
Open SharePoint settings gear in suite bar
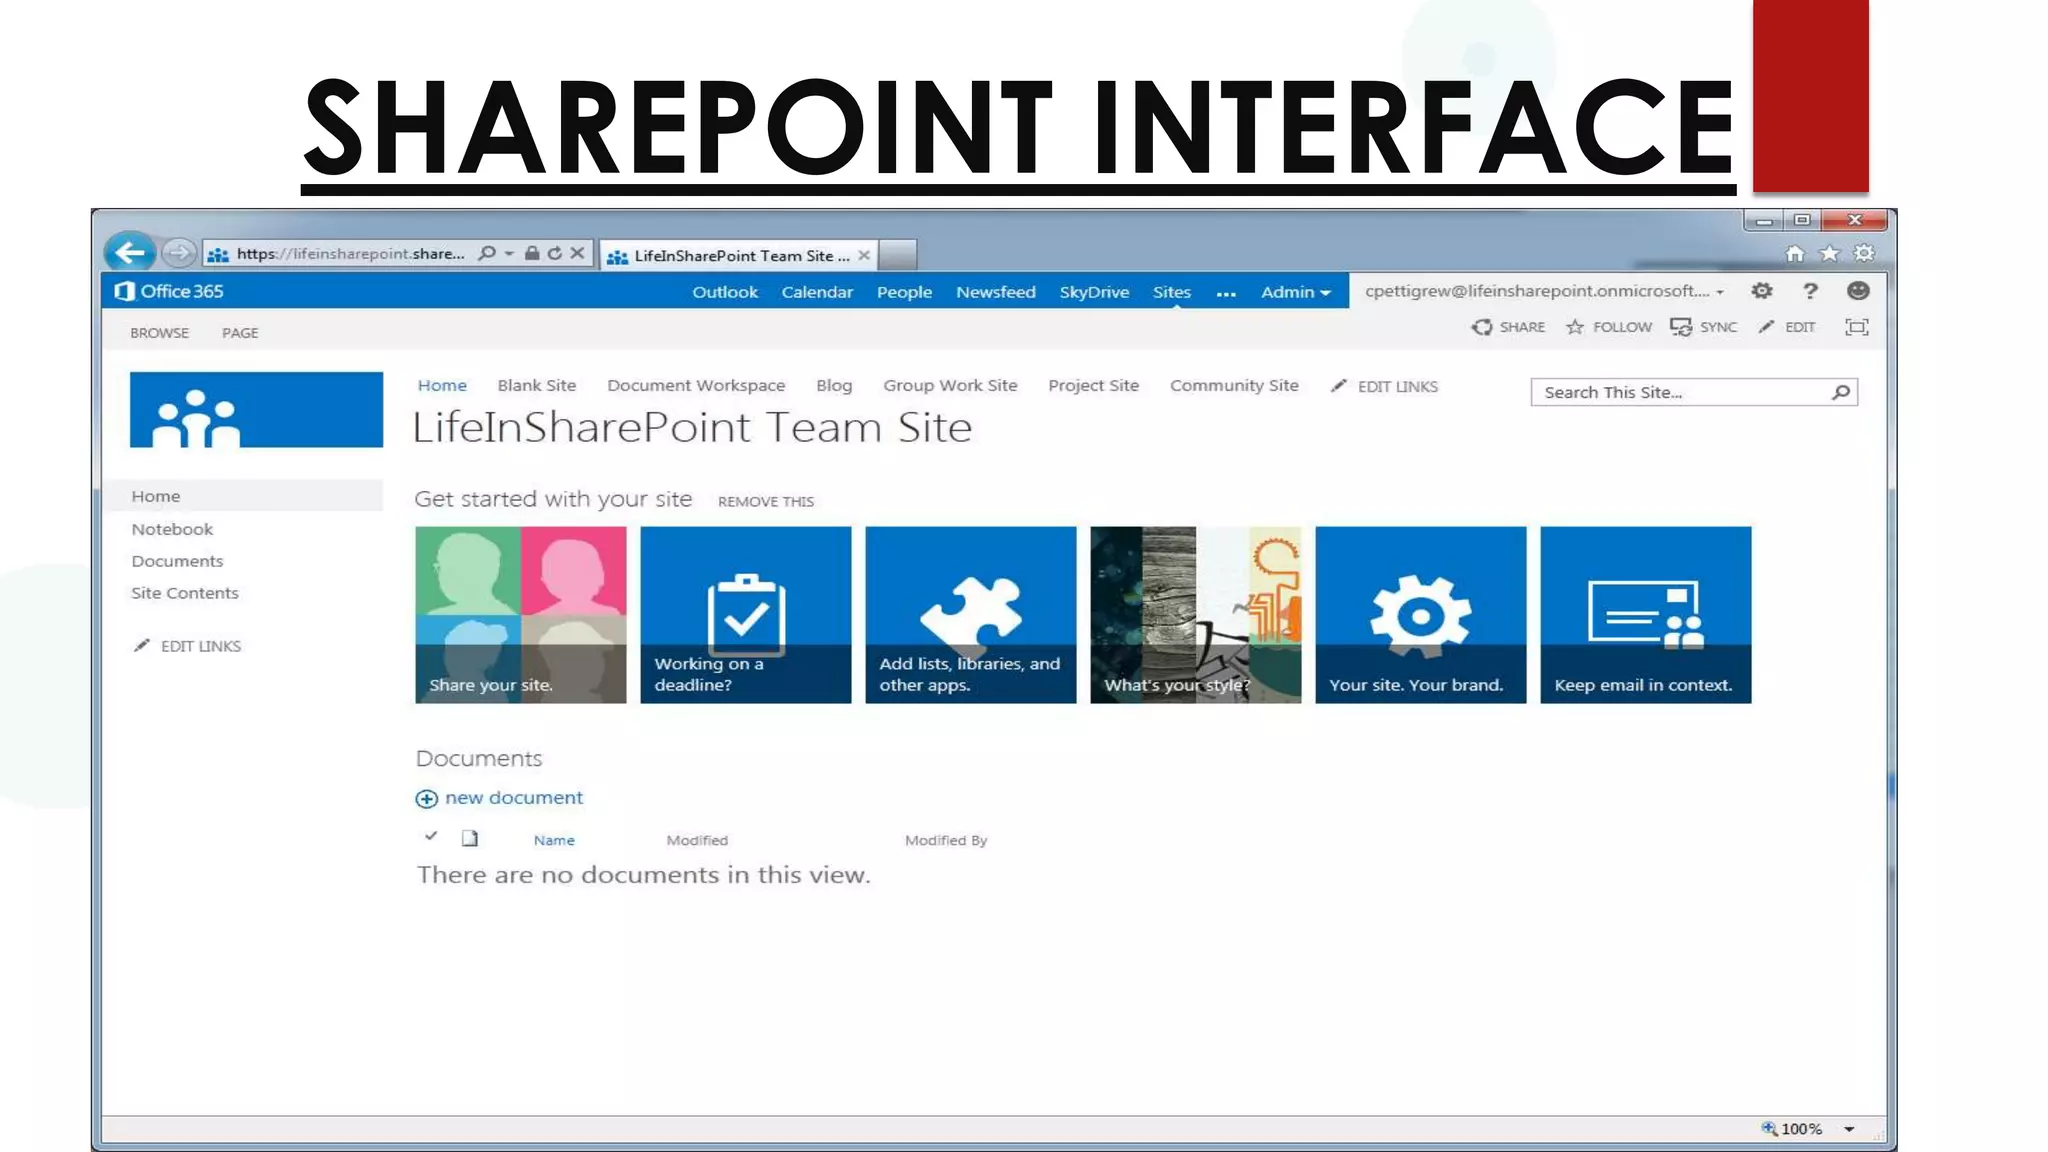(x=1762, y=291)
